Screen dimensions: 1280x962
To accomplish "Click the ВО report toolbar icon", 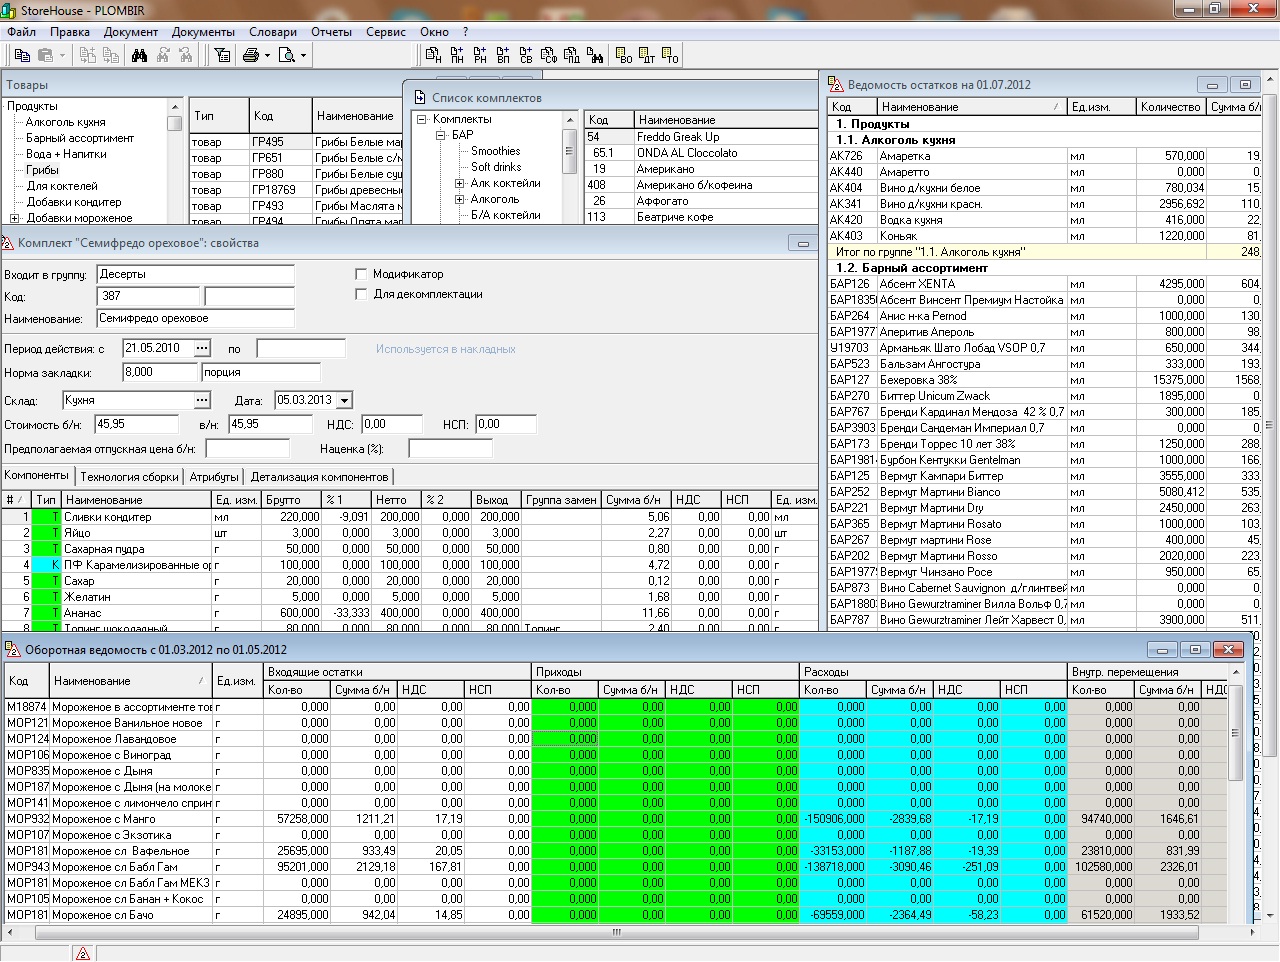I will point(624,56).
